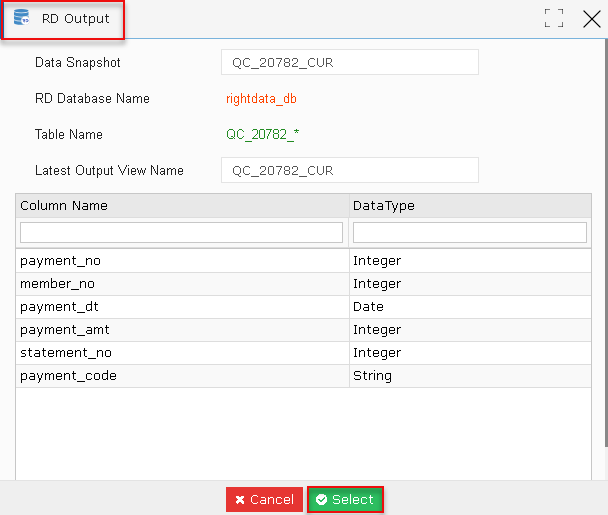608x515 pixels.
Task: Click the RD Output database icon
Action: pyautogui.click(x=21, y=18)
